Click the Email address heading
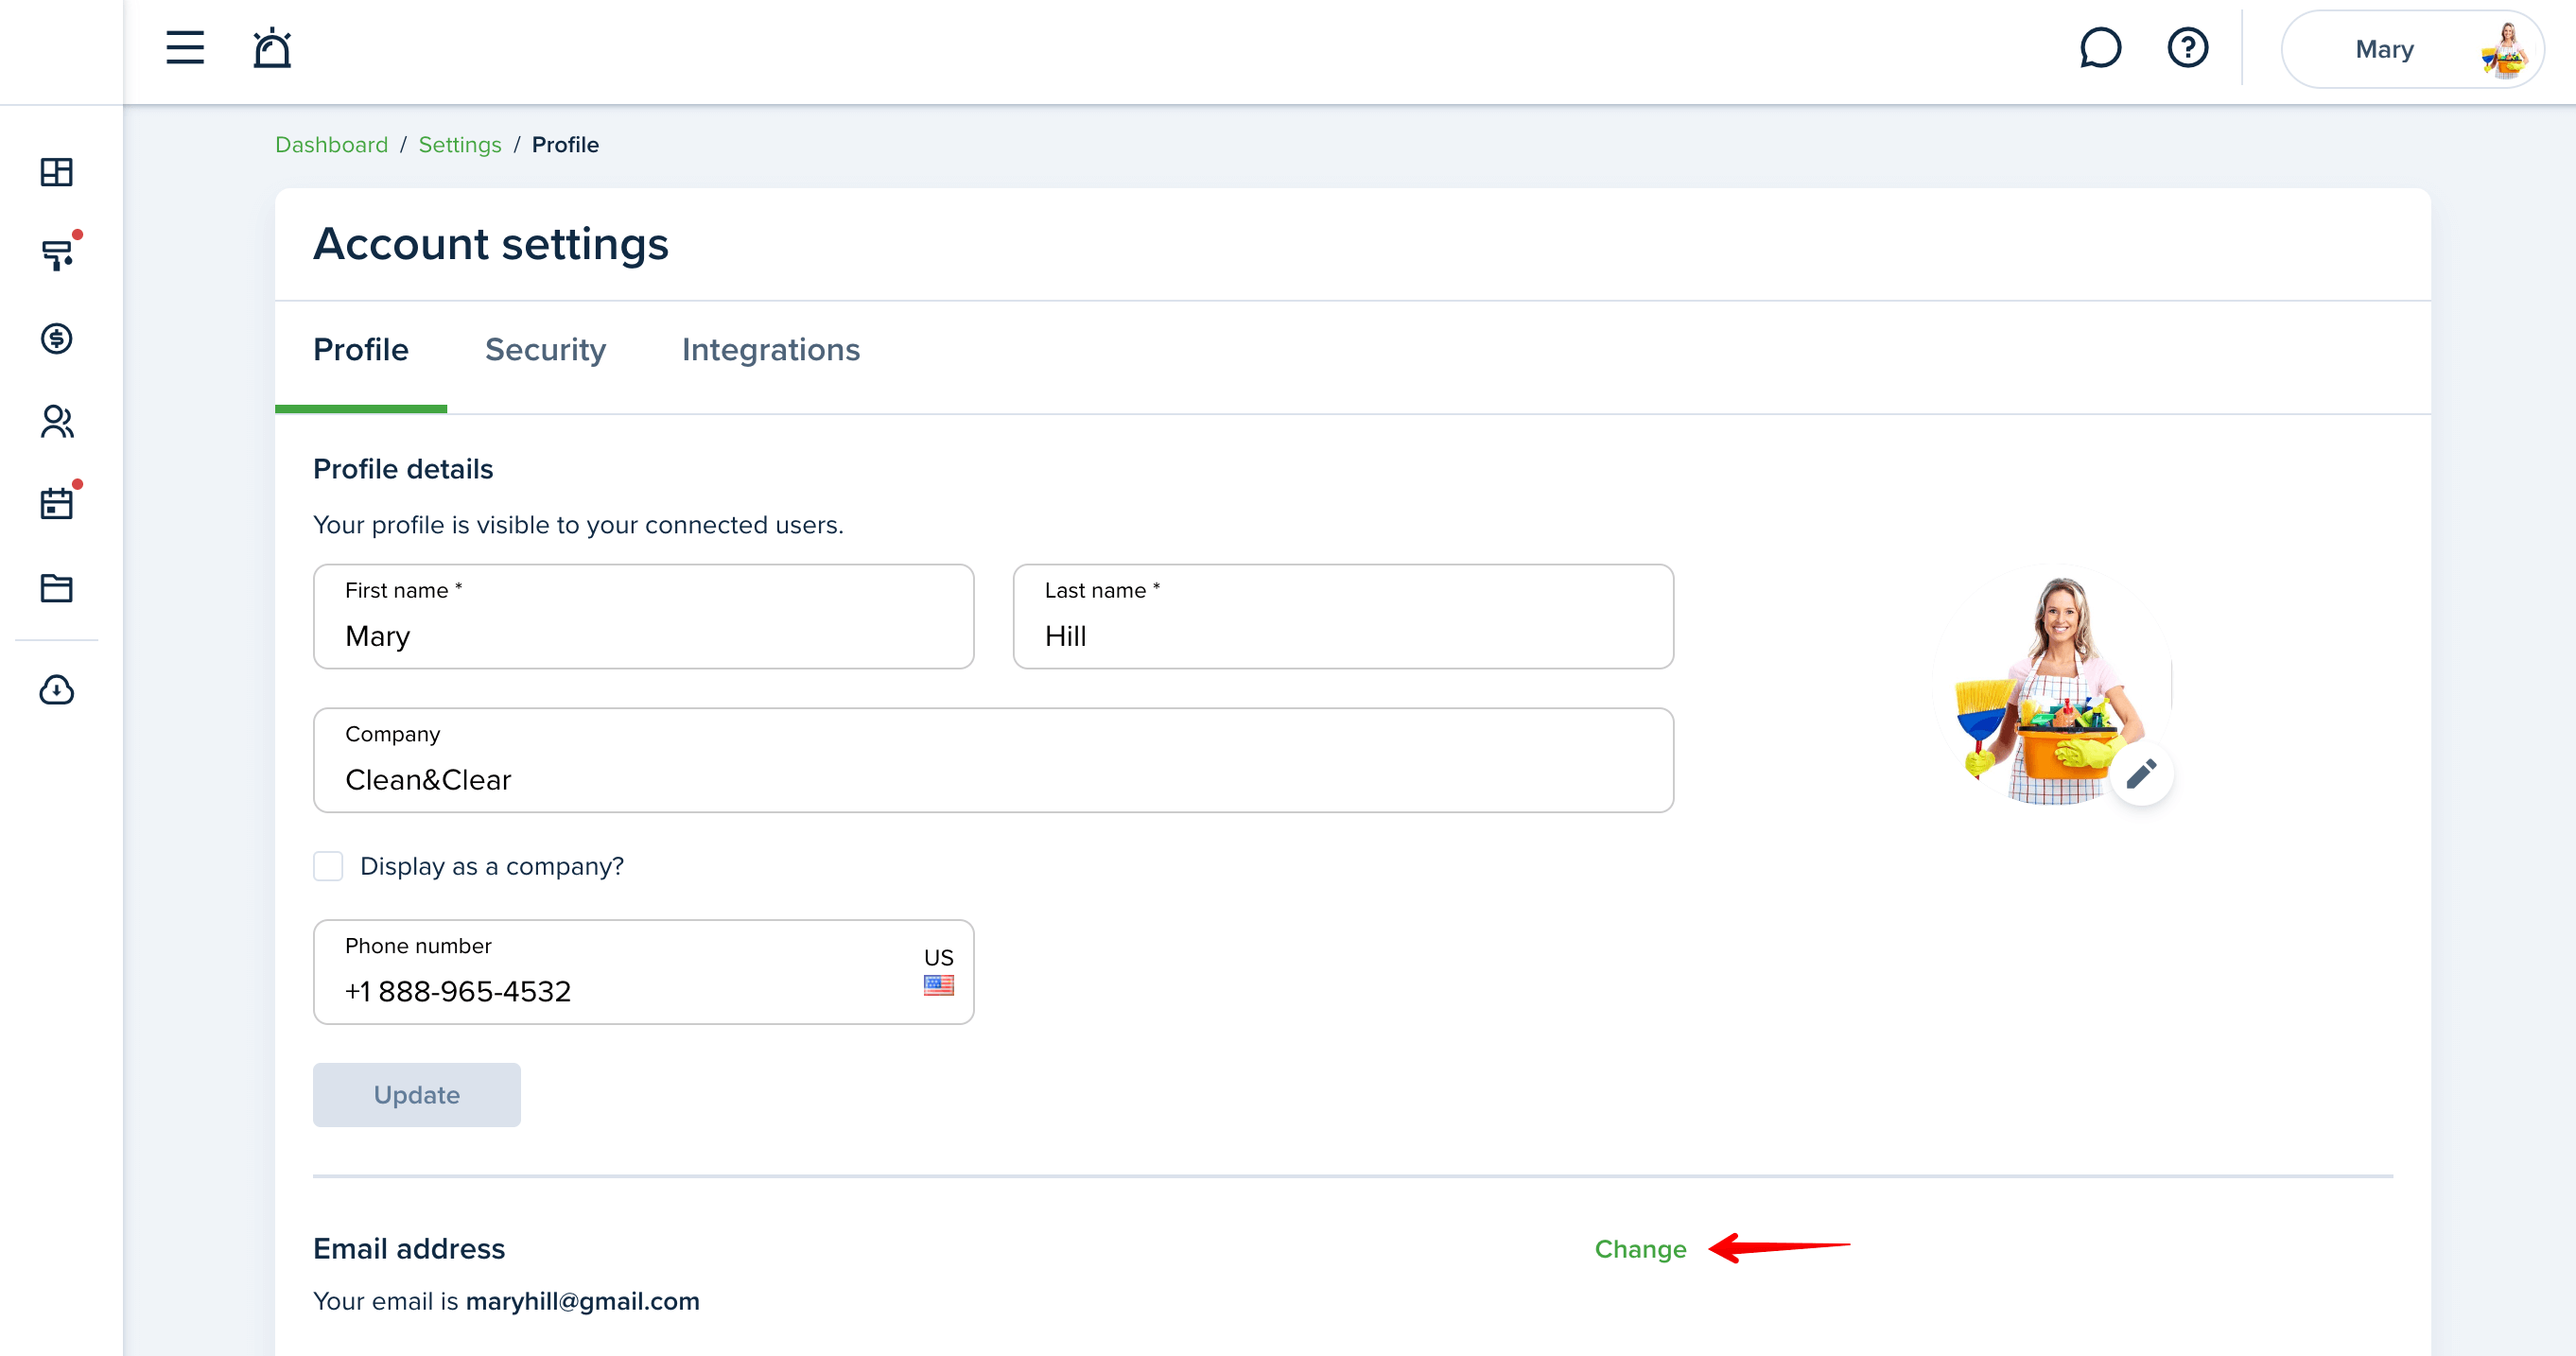This screenshot has height=1356, width=2576. pos(409,1249)
